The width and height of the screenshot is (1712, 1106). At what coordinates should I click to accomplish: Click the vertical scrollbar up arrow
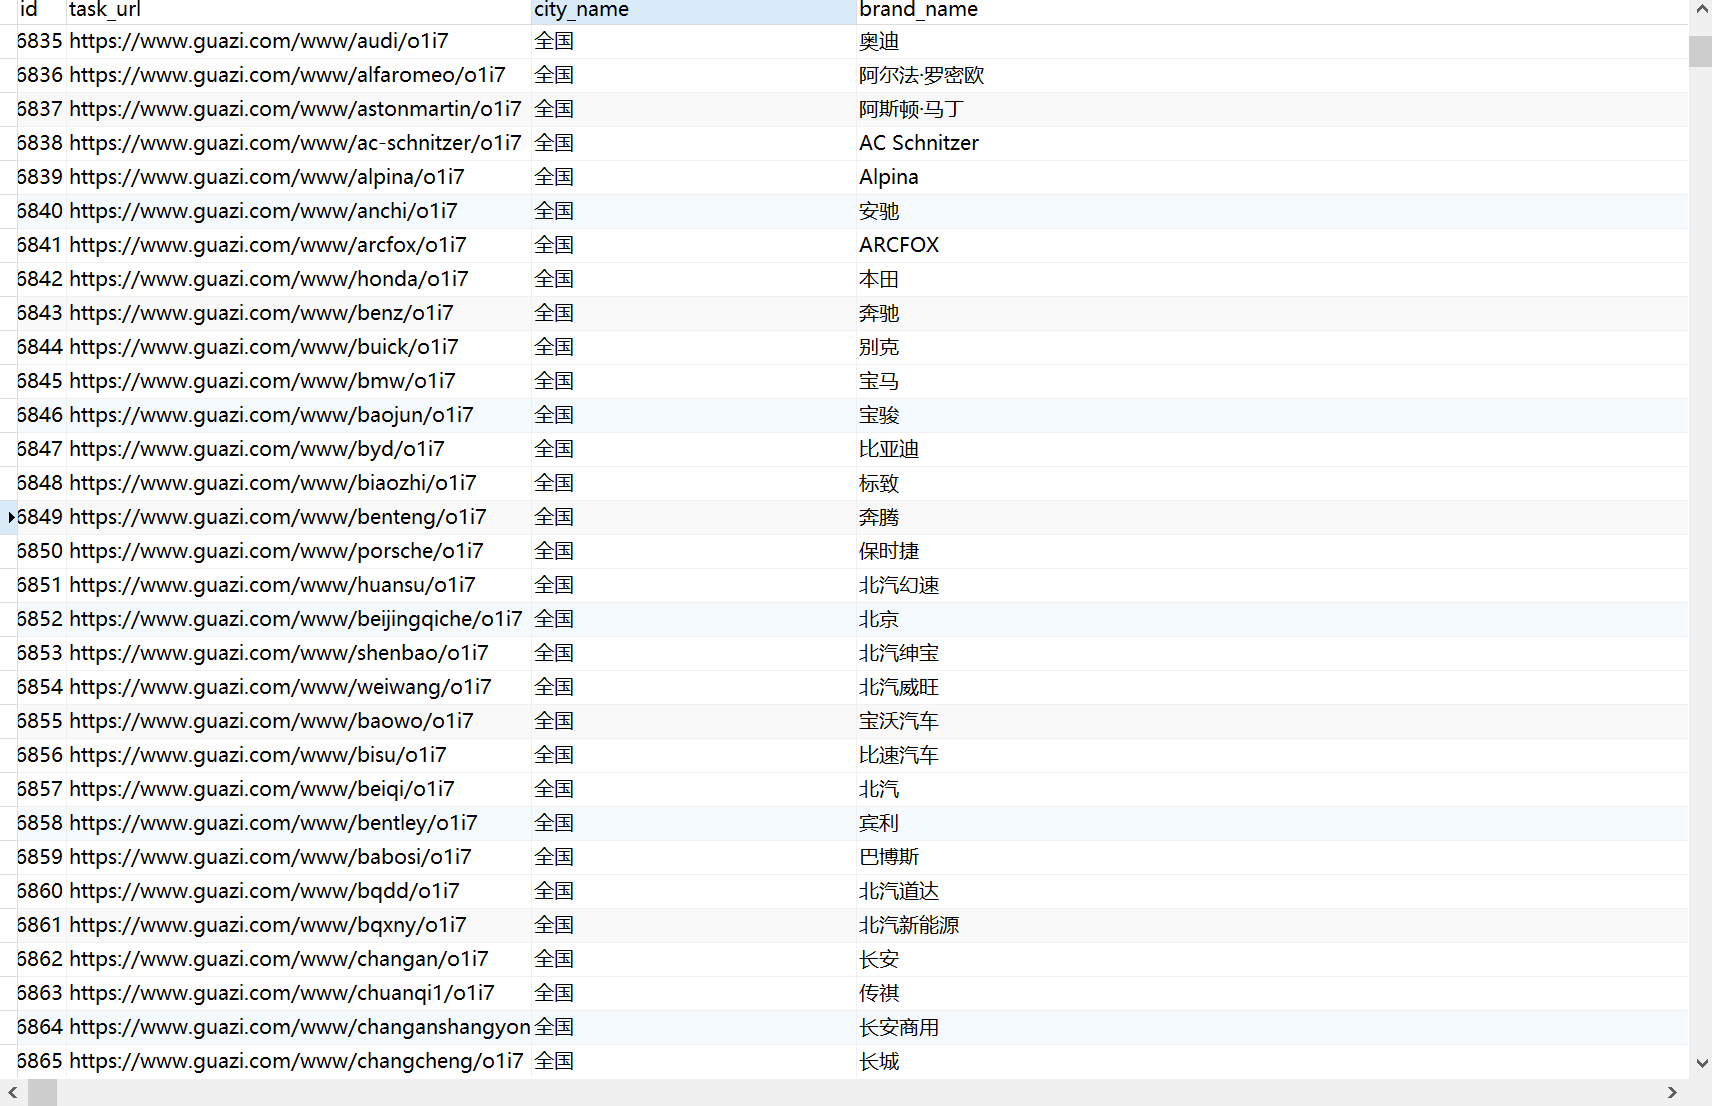1701,9
